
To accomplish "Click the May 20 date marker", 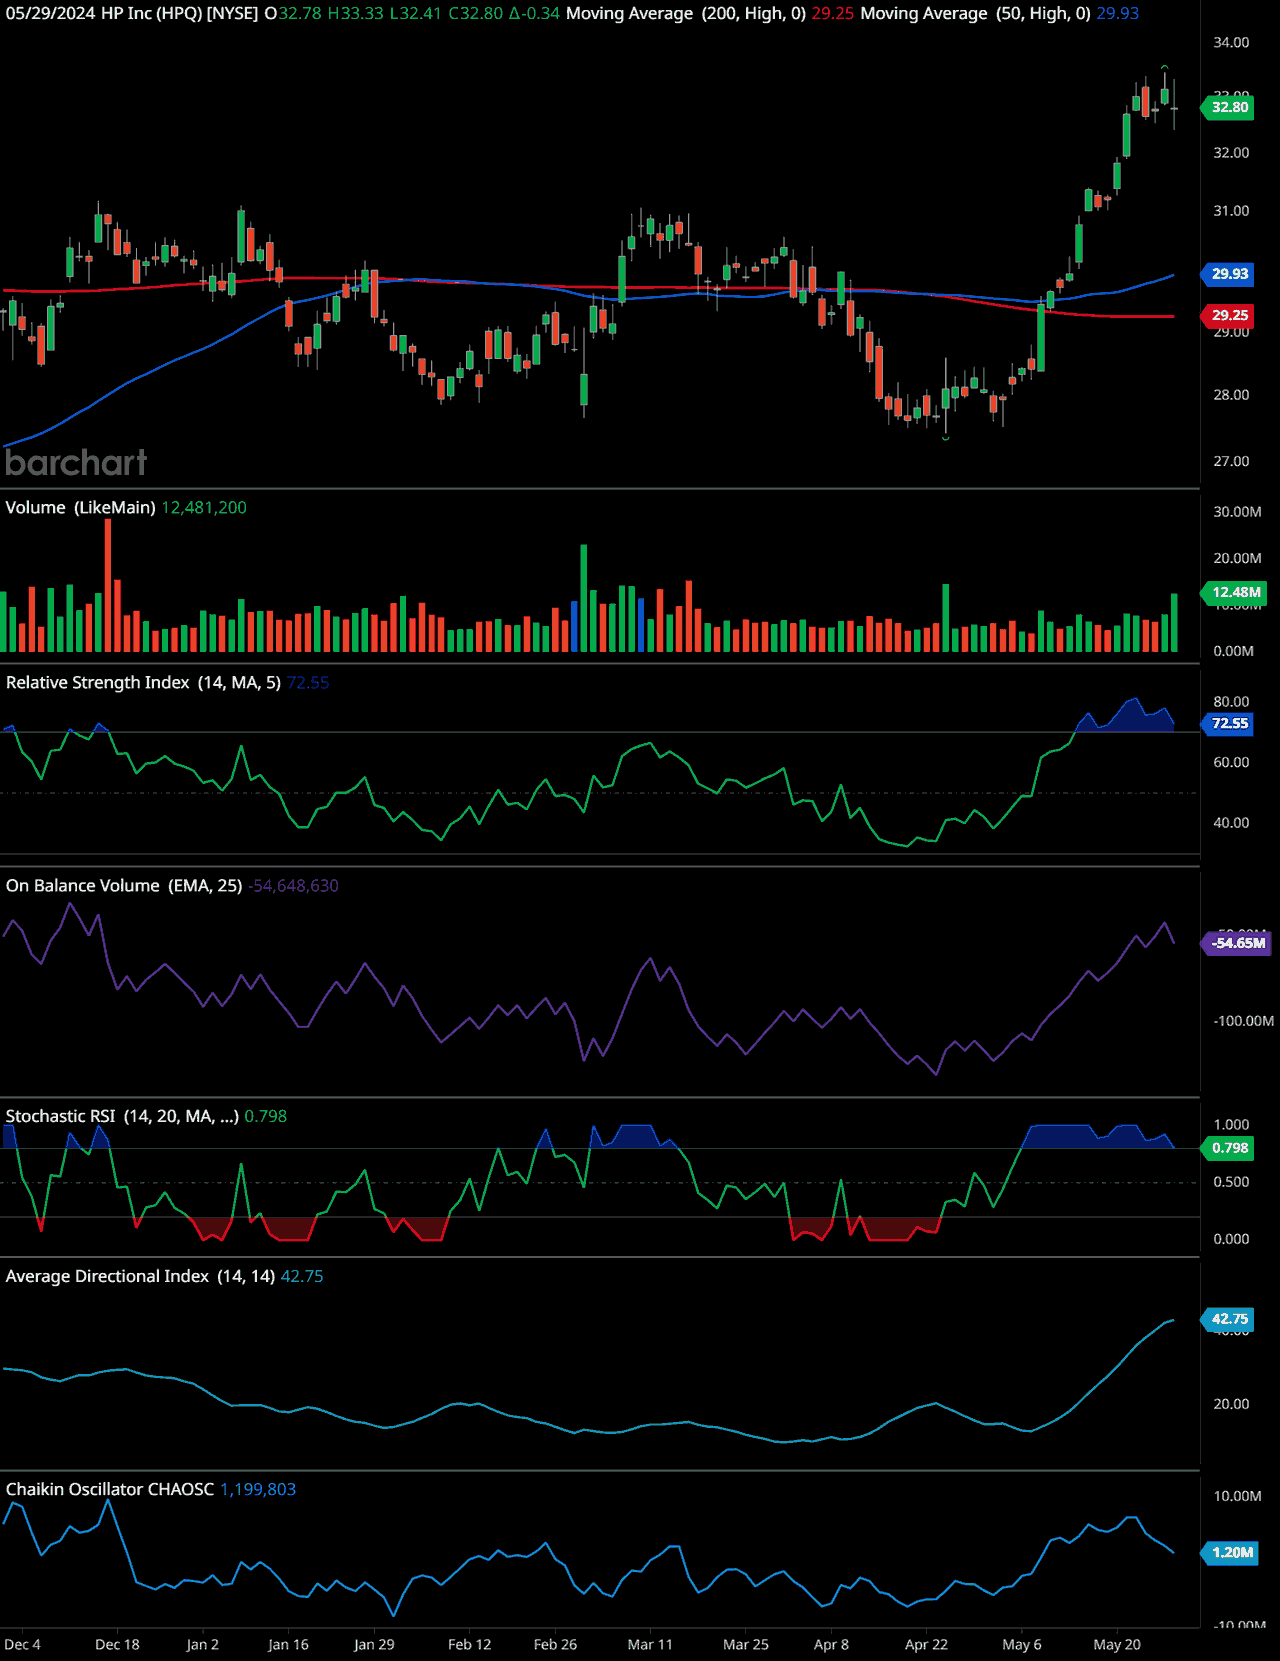I will (1117, 1645).
